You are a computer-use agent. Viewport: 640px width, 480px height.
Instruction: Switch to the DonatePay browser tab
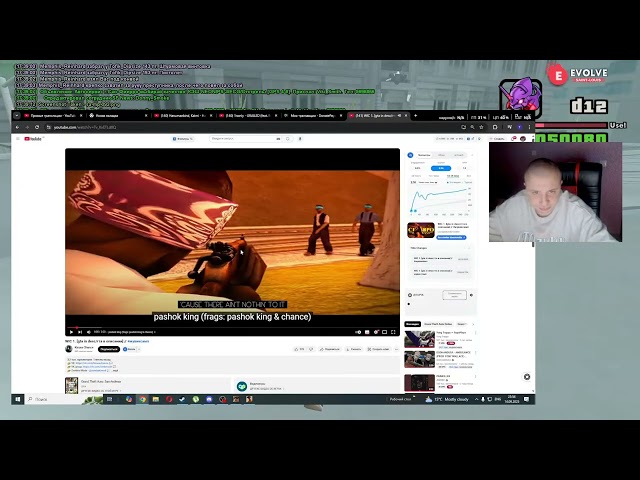[x=312, y=116]
